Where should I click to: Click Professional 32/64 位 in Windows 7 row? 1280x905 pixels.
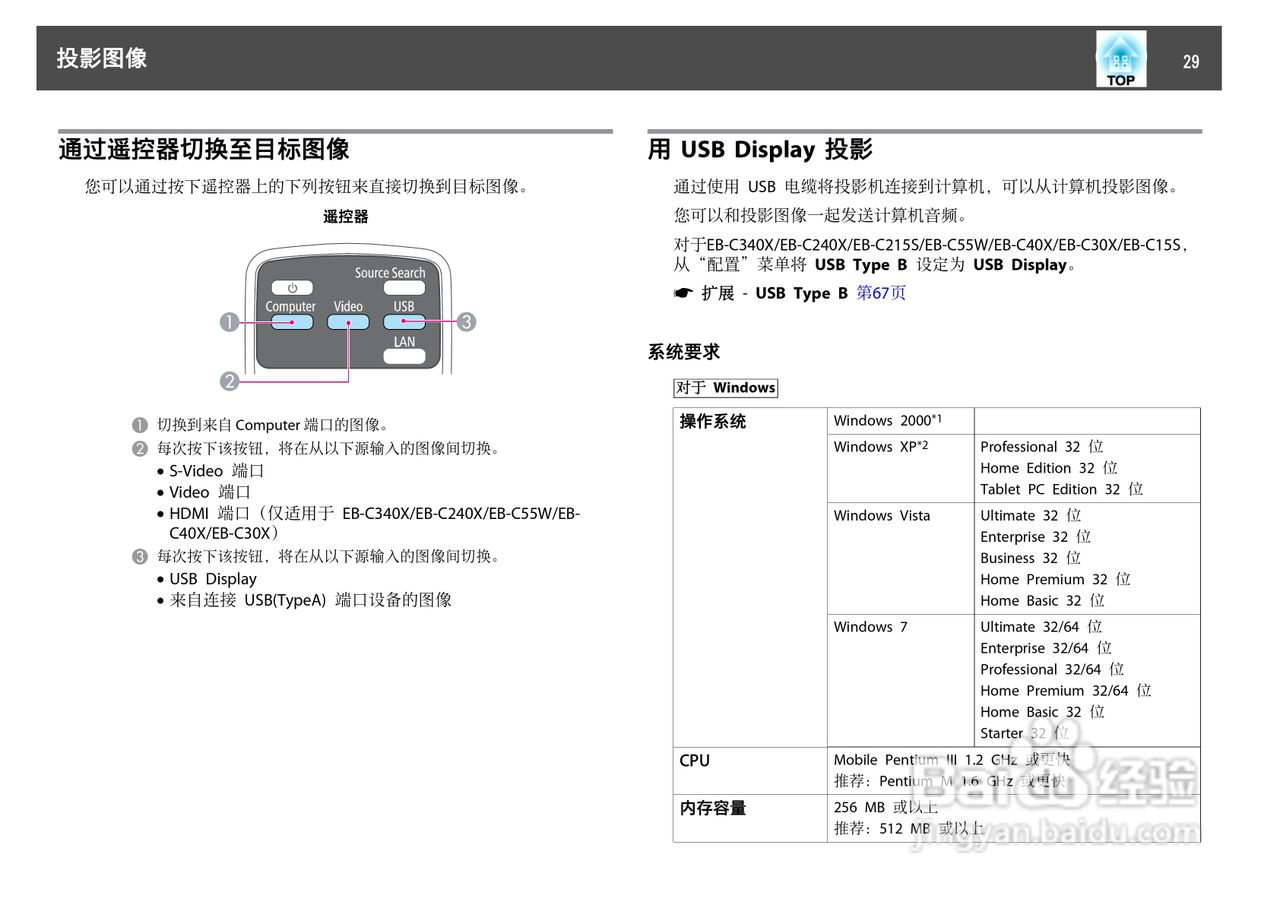[x=1052, y=669]
